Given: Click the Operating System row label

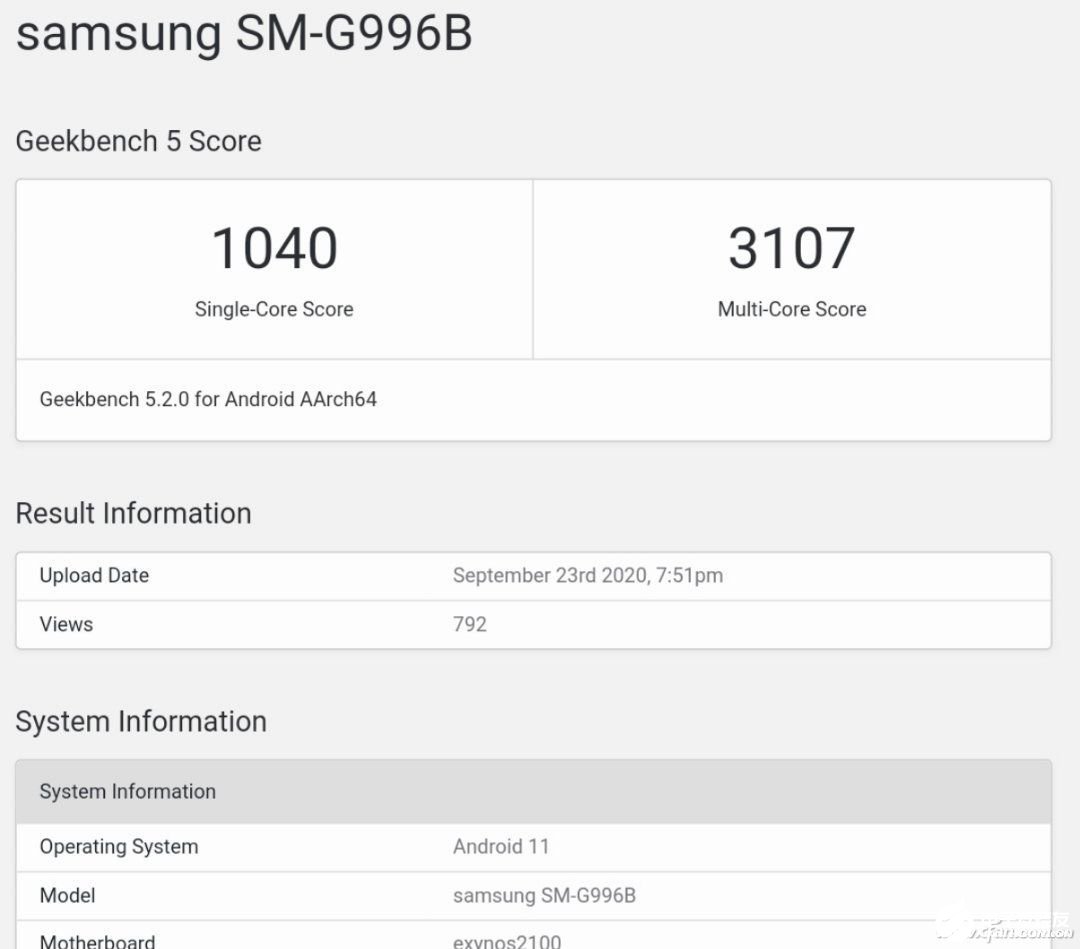Looking at the screenshot, I should point(119,846).
